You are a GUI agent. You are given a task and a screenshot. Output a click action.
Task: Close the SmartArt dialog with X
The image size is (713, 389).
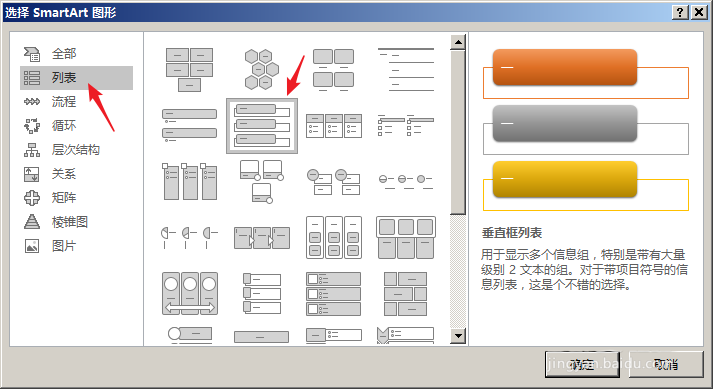click(698, 12)
